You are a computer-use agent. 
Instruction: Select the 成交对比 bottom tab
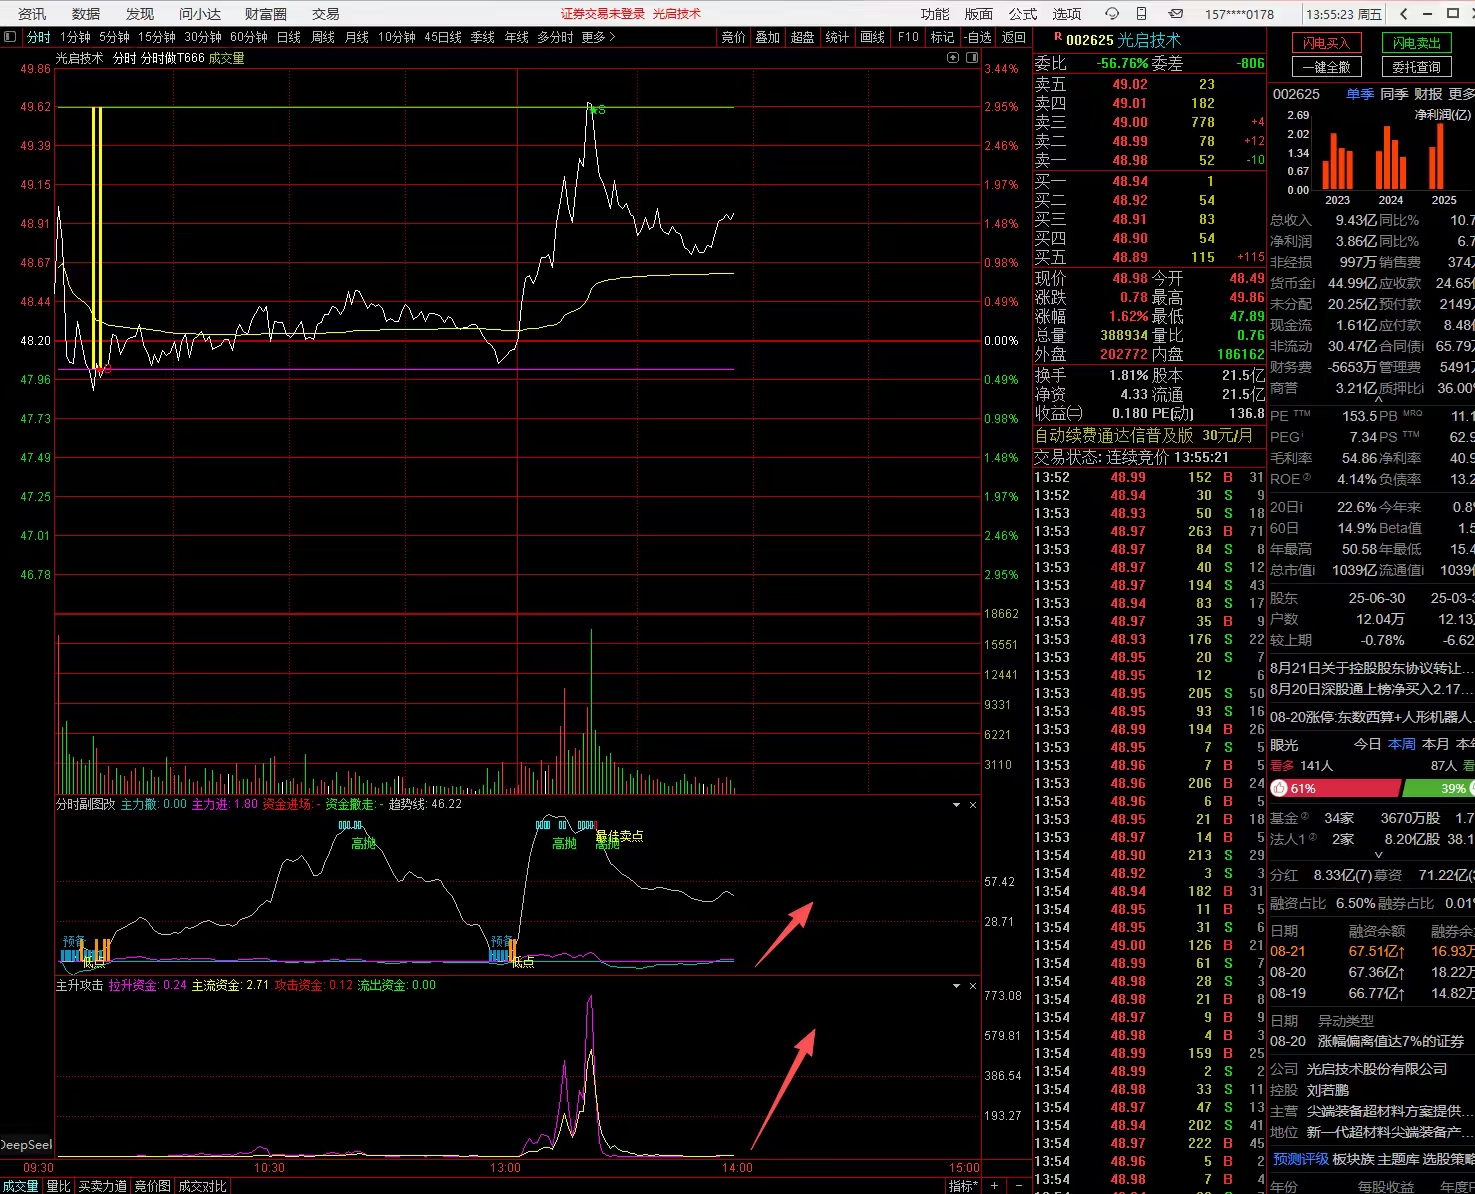[203, 1186]
